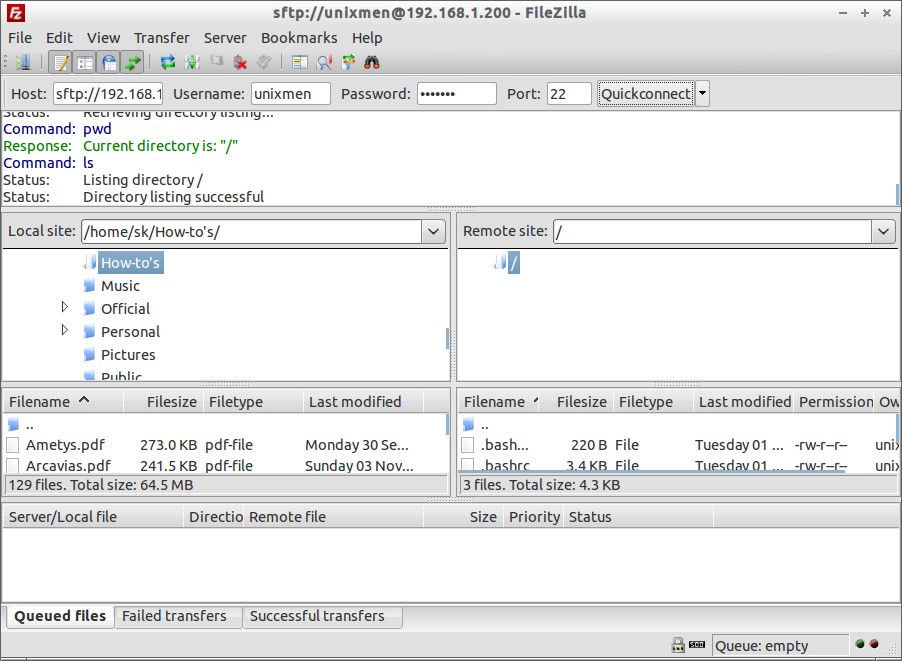
Task: Click the Port field showing 22
Action: tap(569, 93)
